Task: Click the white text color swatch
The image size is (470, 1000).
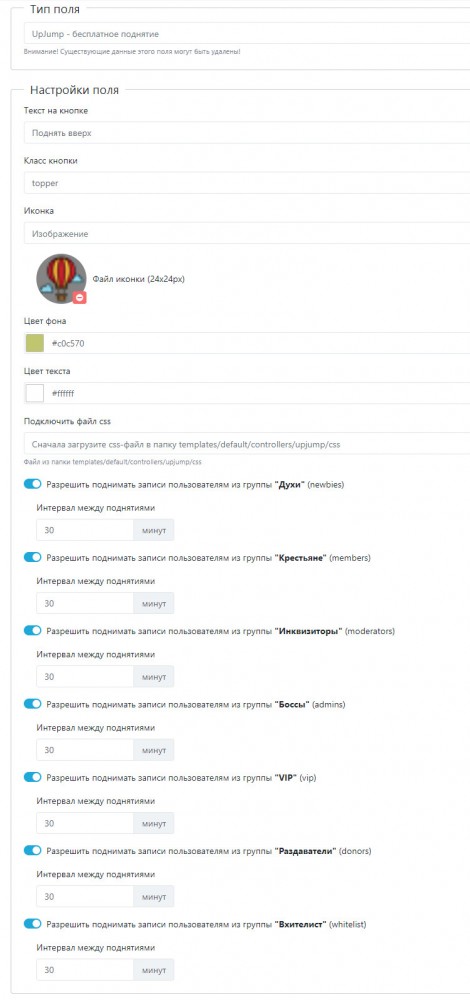Action: (34, 393)
